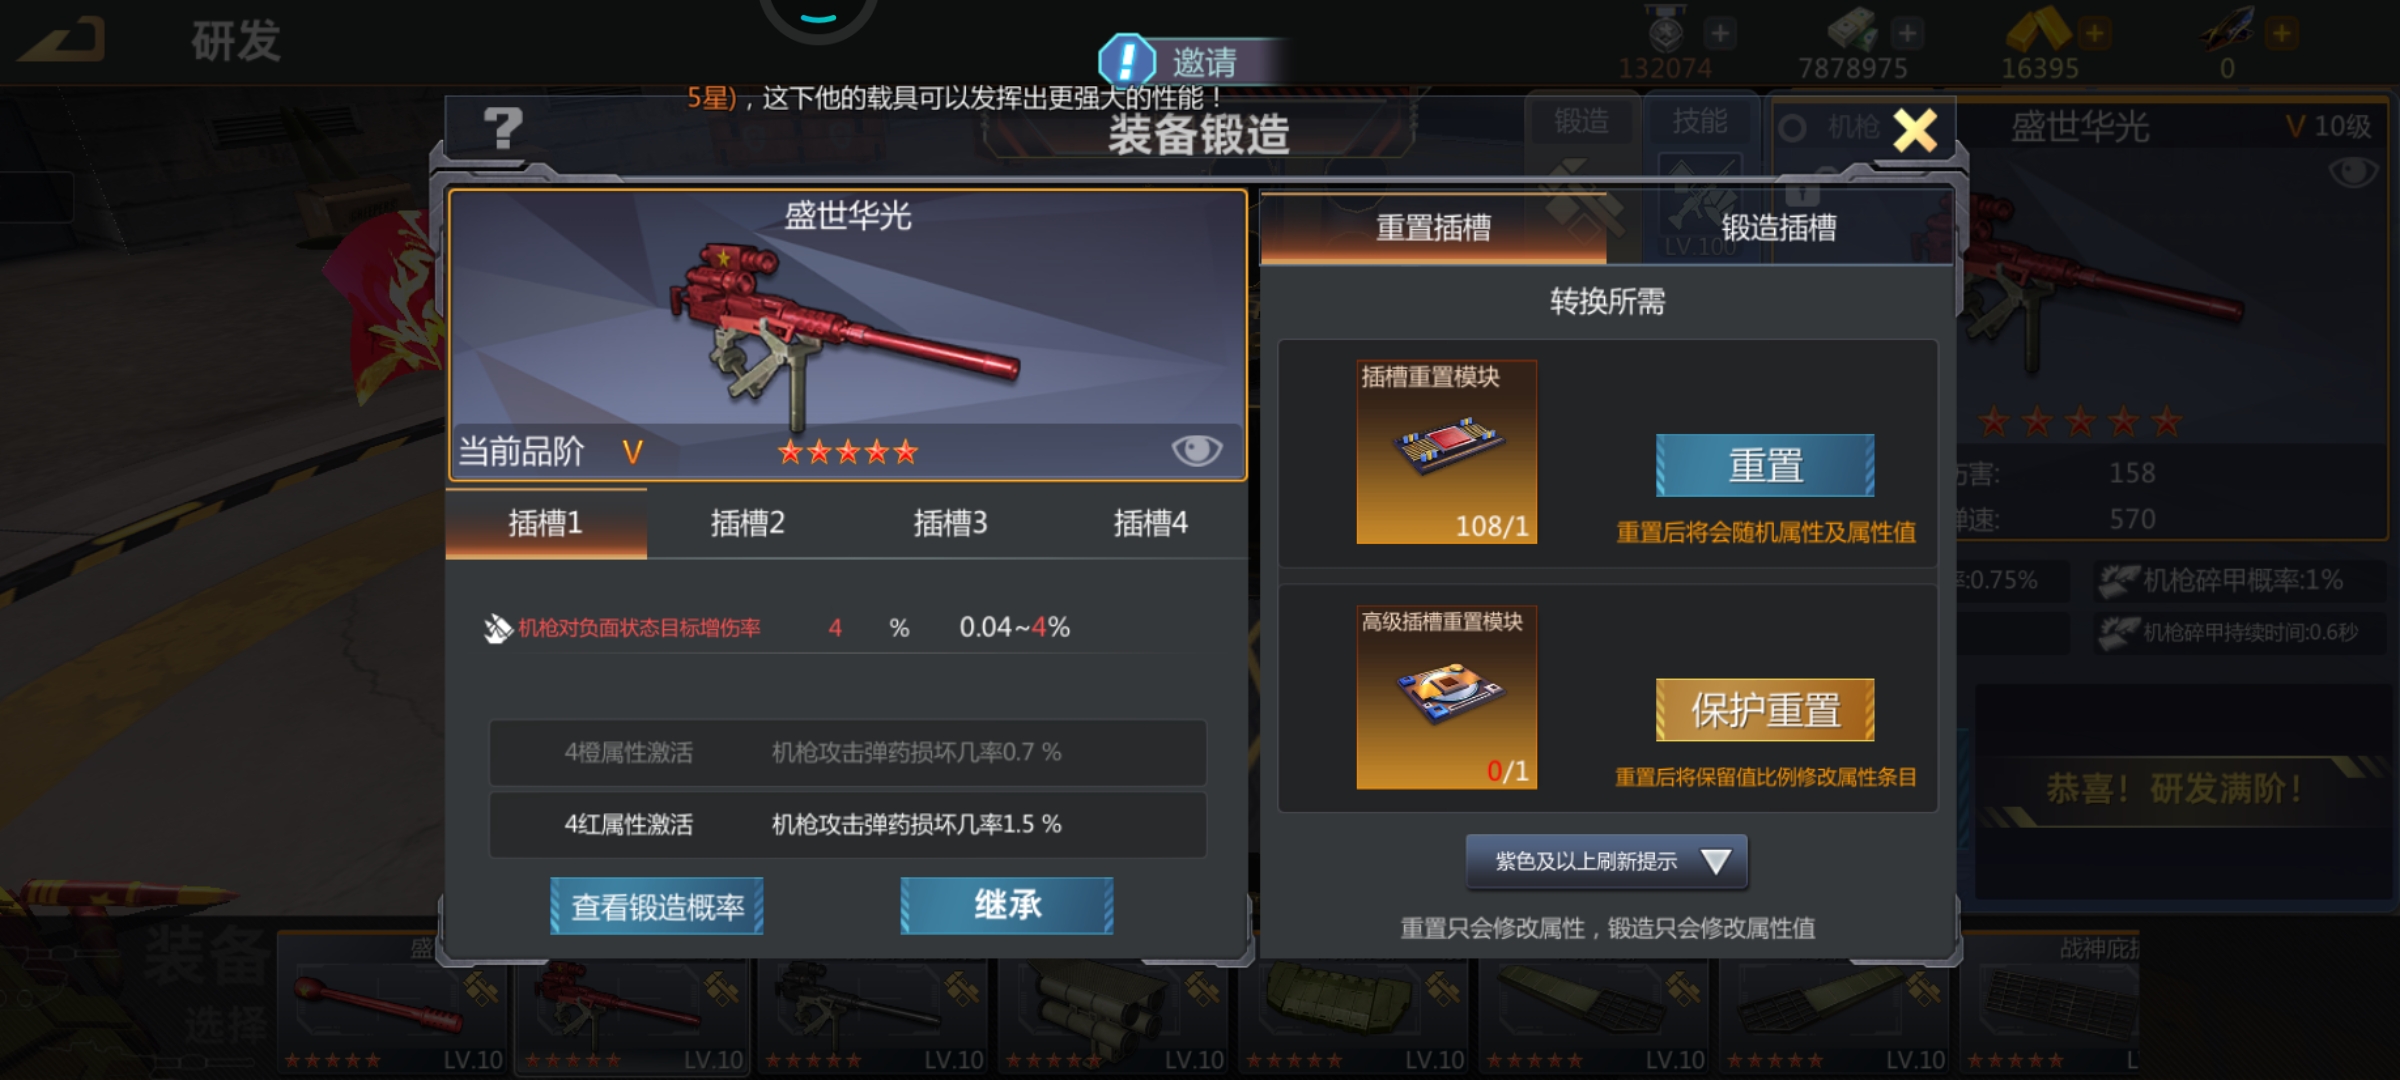Click the blue 重置 button

[1765, 466]
